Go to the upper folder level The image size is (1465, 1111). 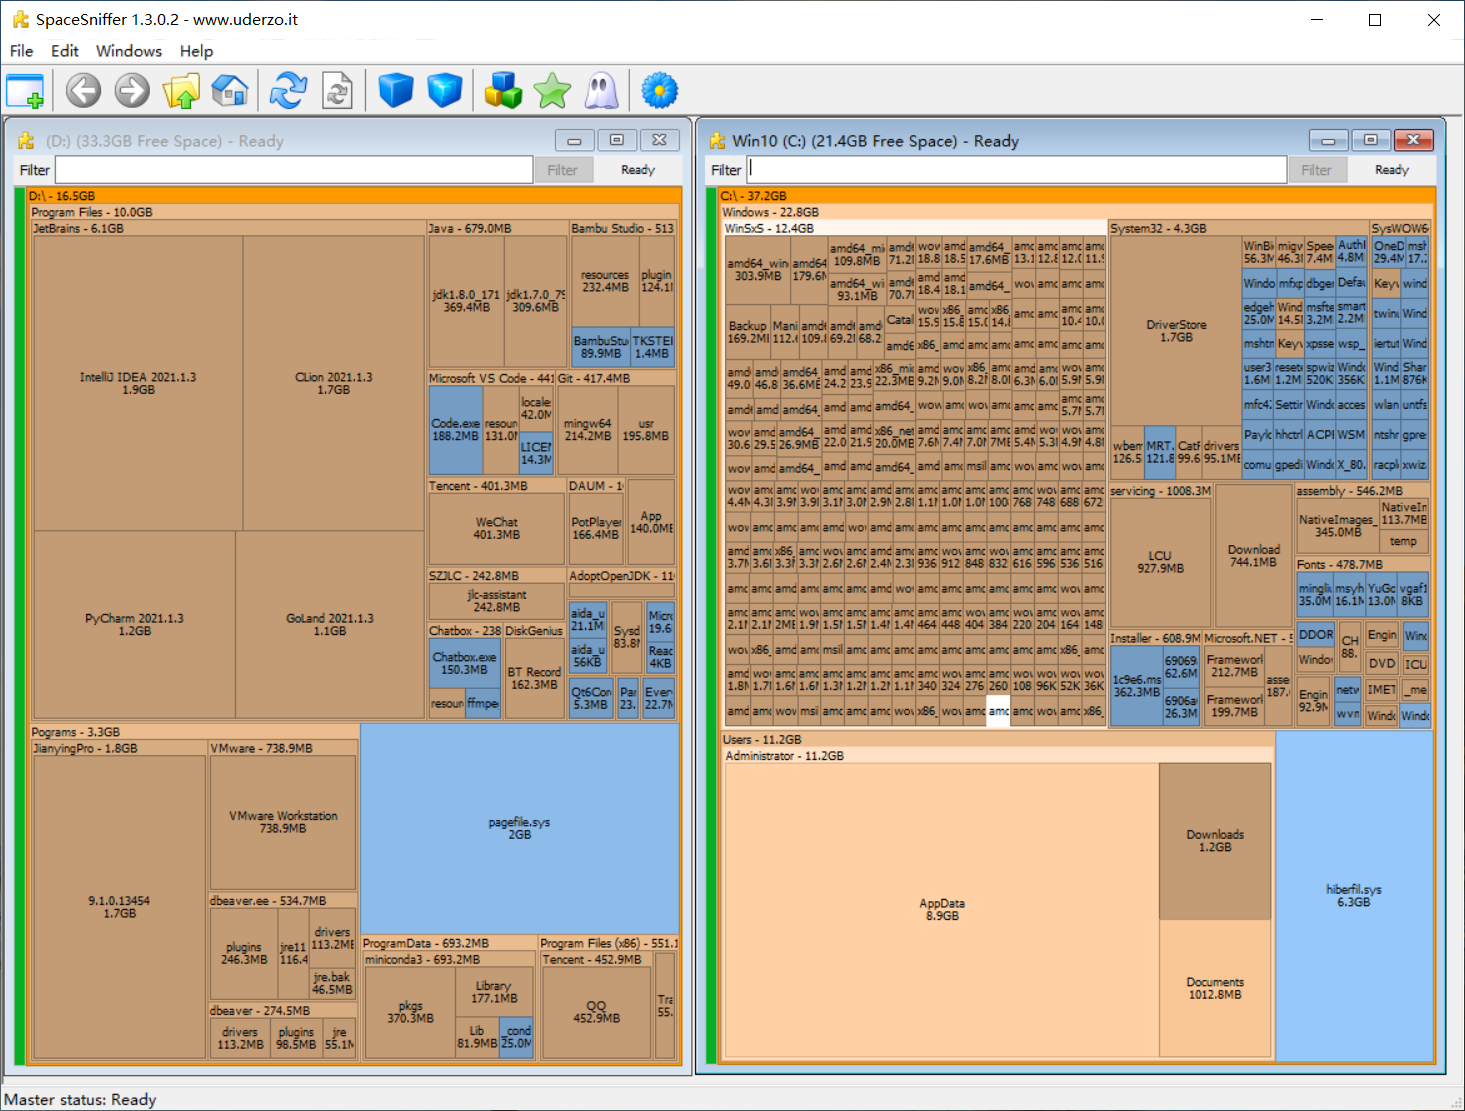click(x=181, y=91)
